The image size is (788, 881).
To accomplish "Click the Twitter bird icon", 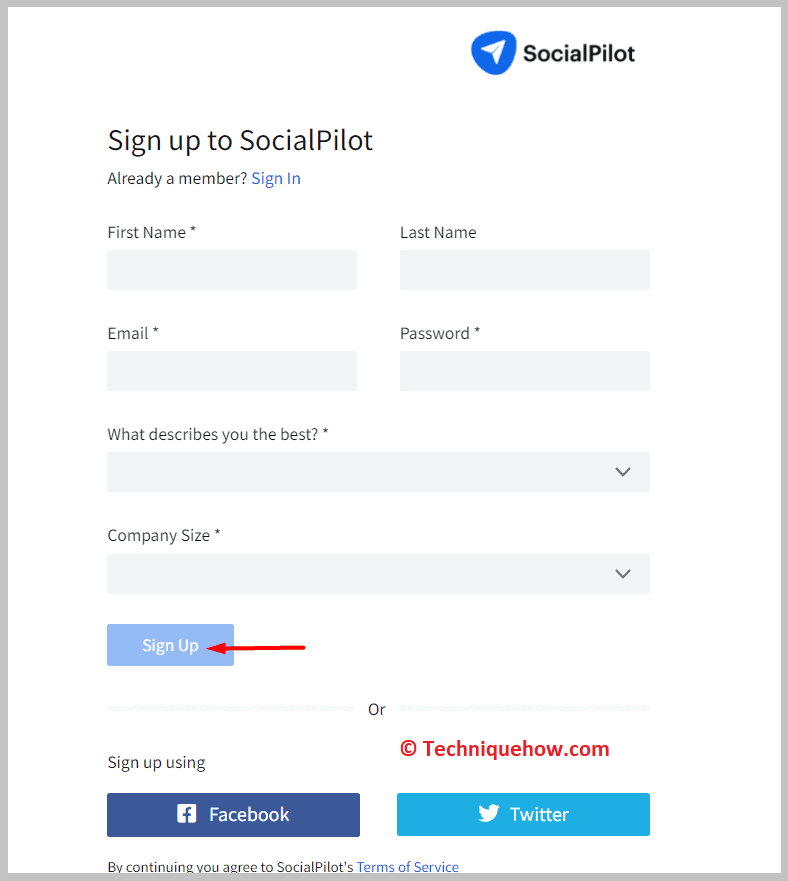I will [488, 814].
